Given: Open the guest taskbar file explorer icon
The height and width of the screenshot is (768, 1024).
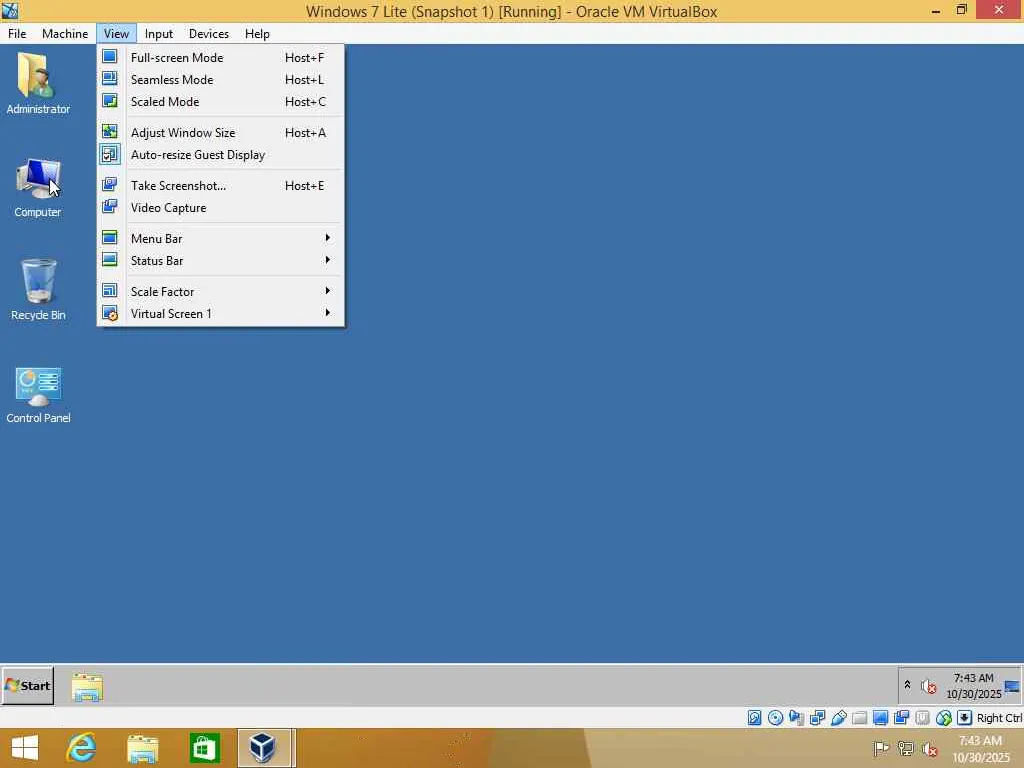Looking at the screenshot, I should [x=87, y=687].
